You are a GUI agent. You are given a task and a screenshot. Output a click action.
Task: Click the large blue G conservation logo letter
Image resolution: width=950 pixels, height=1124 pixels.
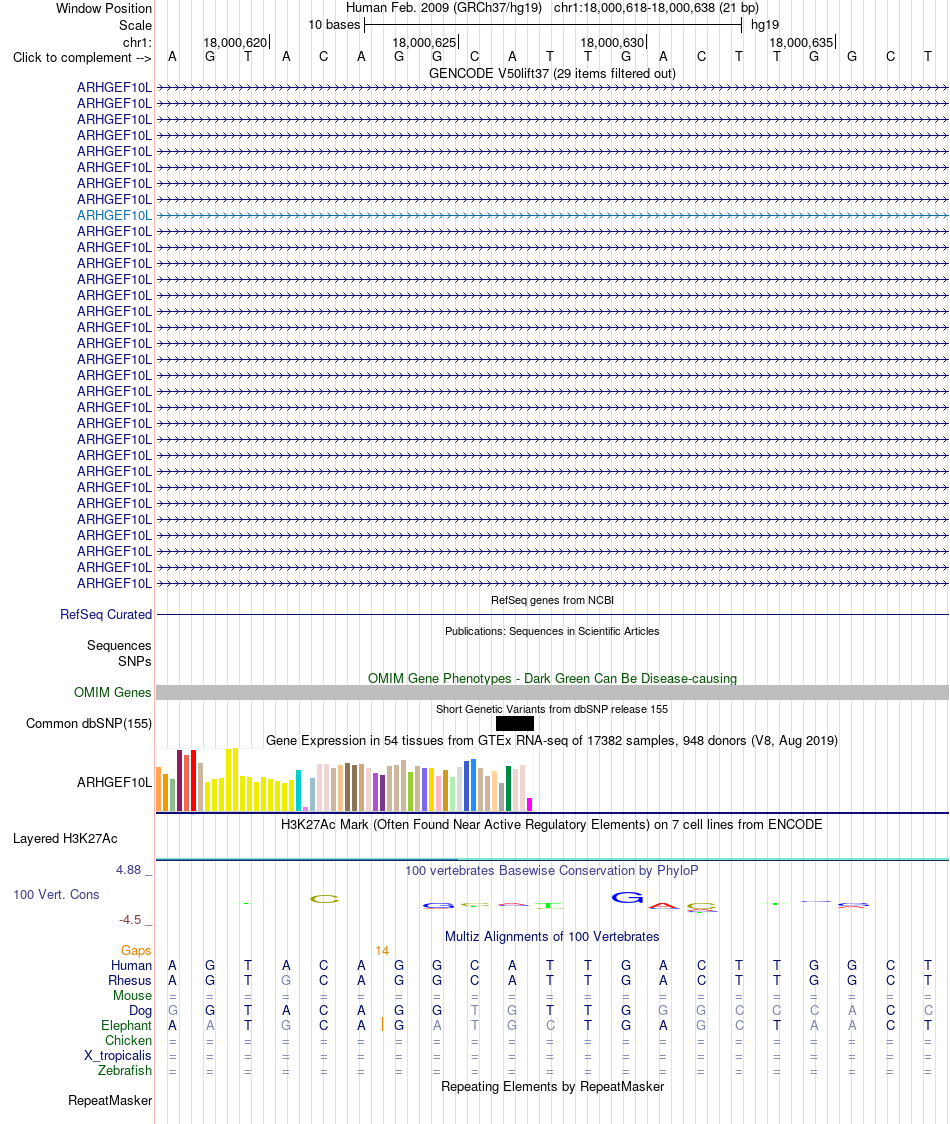coord(627,897)
